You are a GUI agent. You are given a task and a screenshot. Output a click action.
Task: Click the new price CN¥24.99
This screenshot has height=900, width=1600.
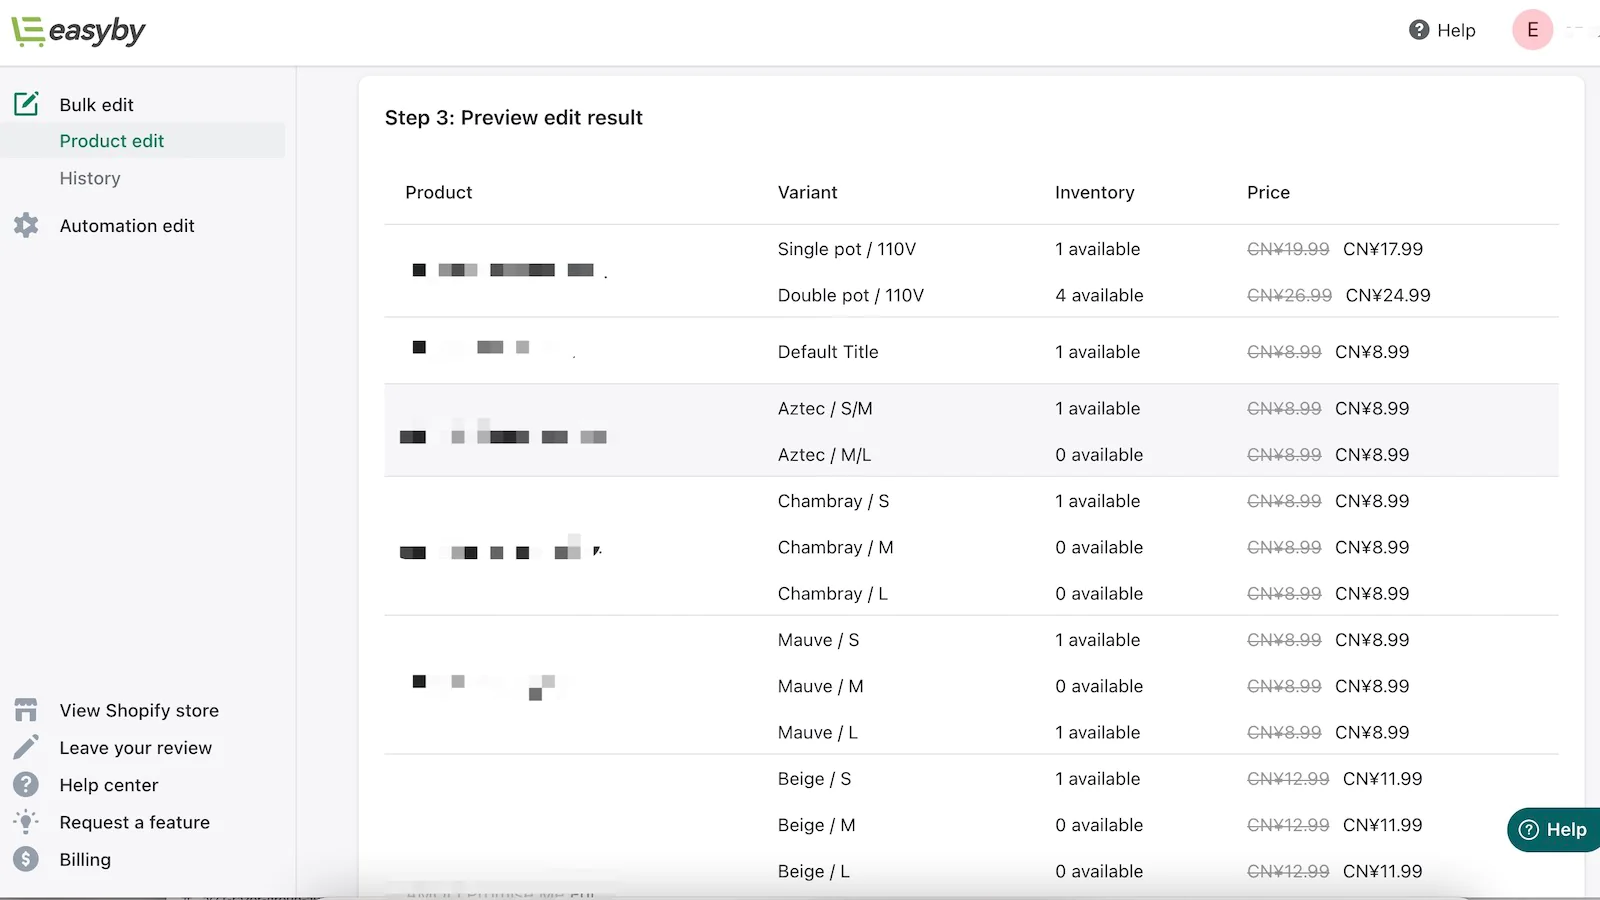(x=1388, y=295)
